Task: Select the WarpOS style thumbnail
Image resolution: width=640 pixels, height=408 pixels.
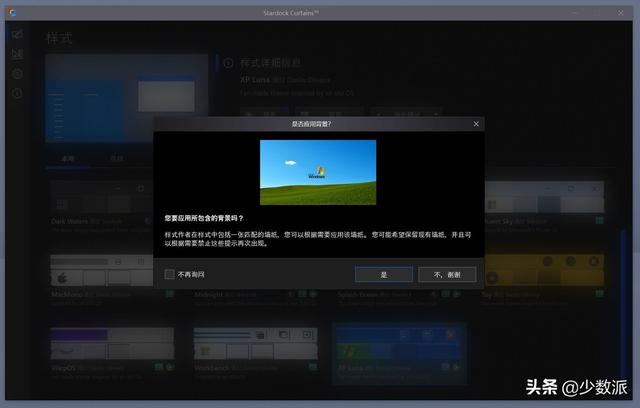Action: 112,343
